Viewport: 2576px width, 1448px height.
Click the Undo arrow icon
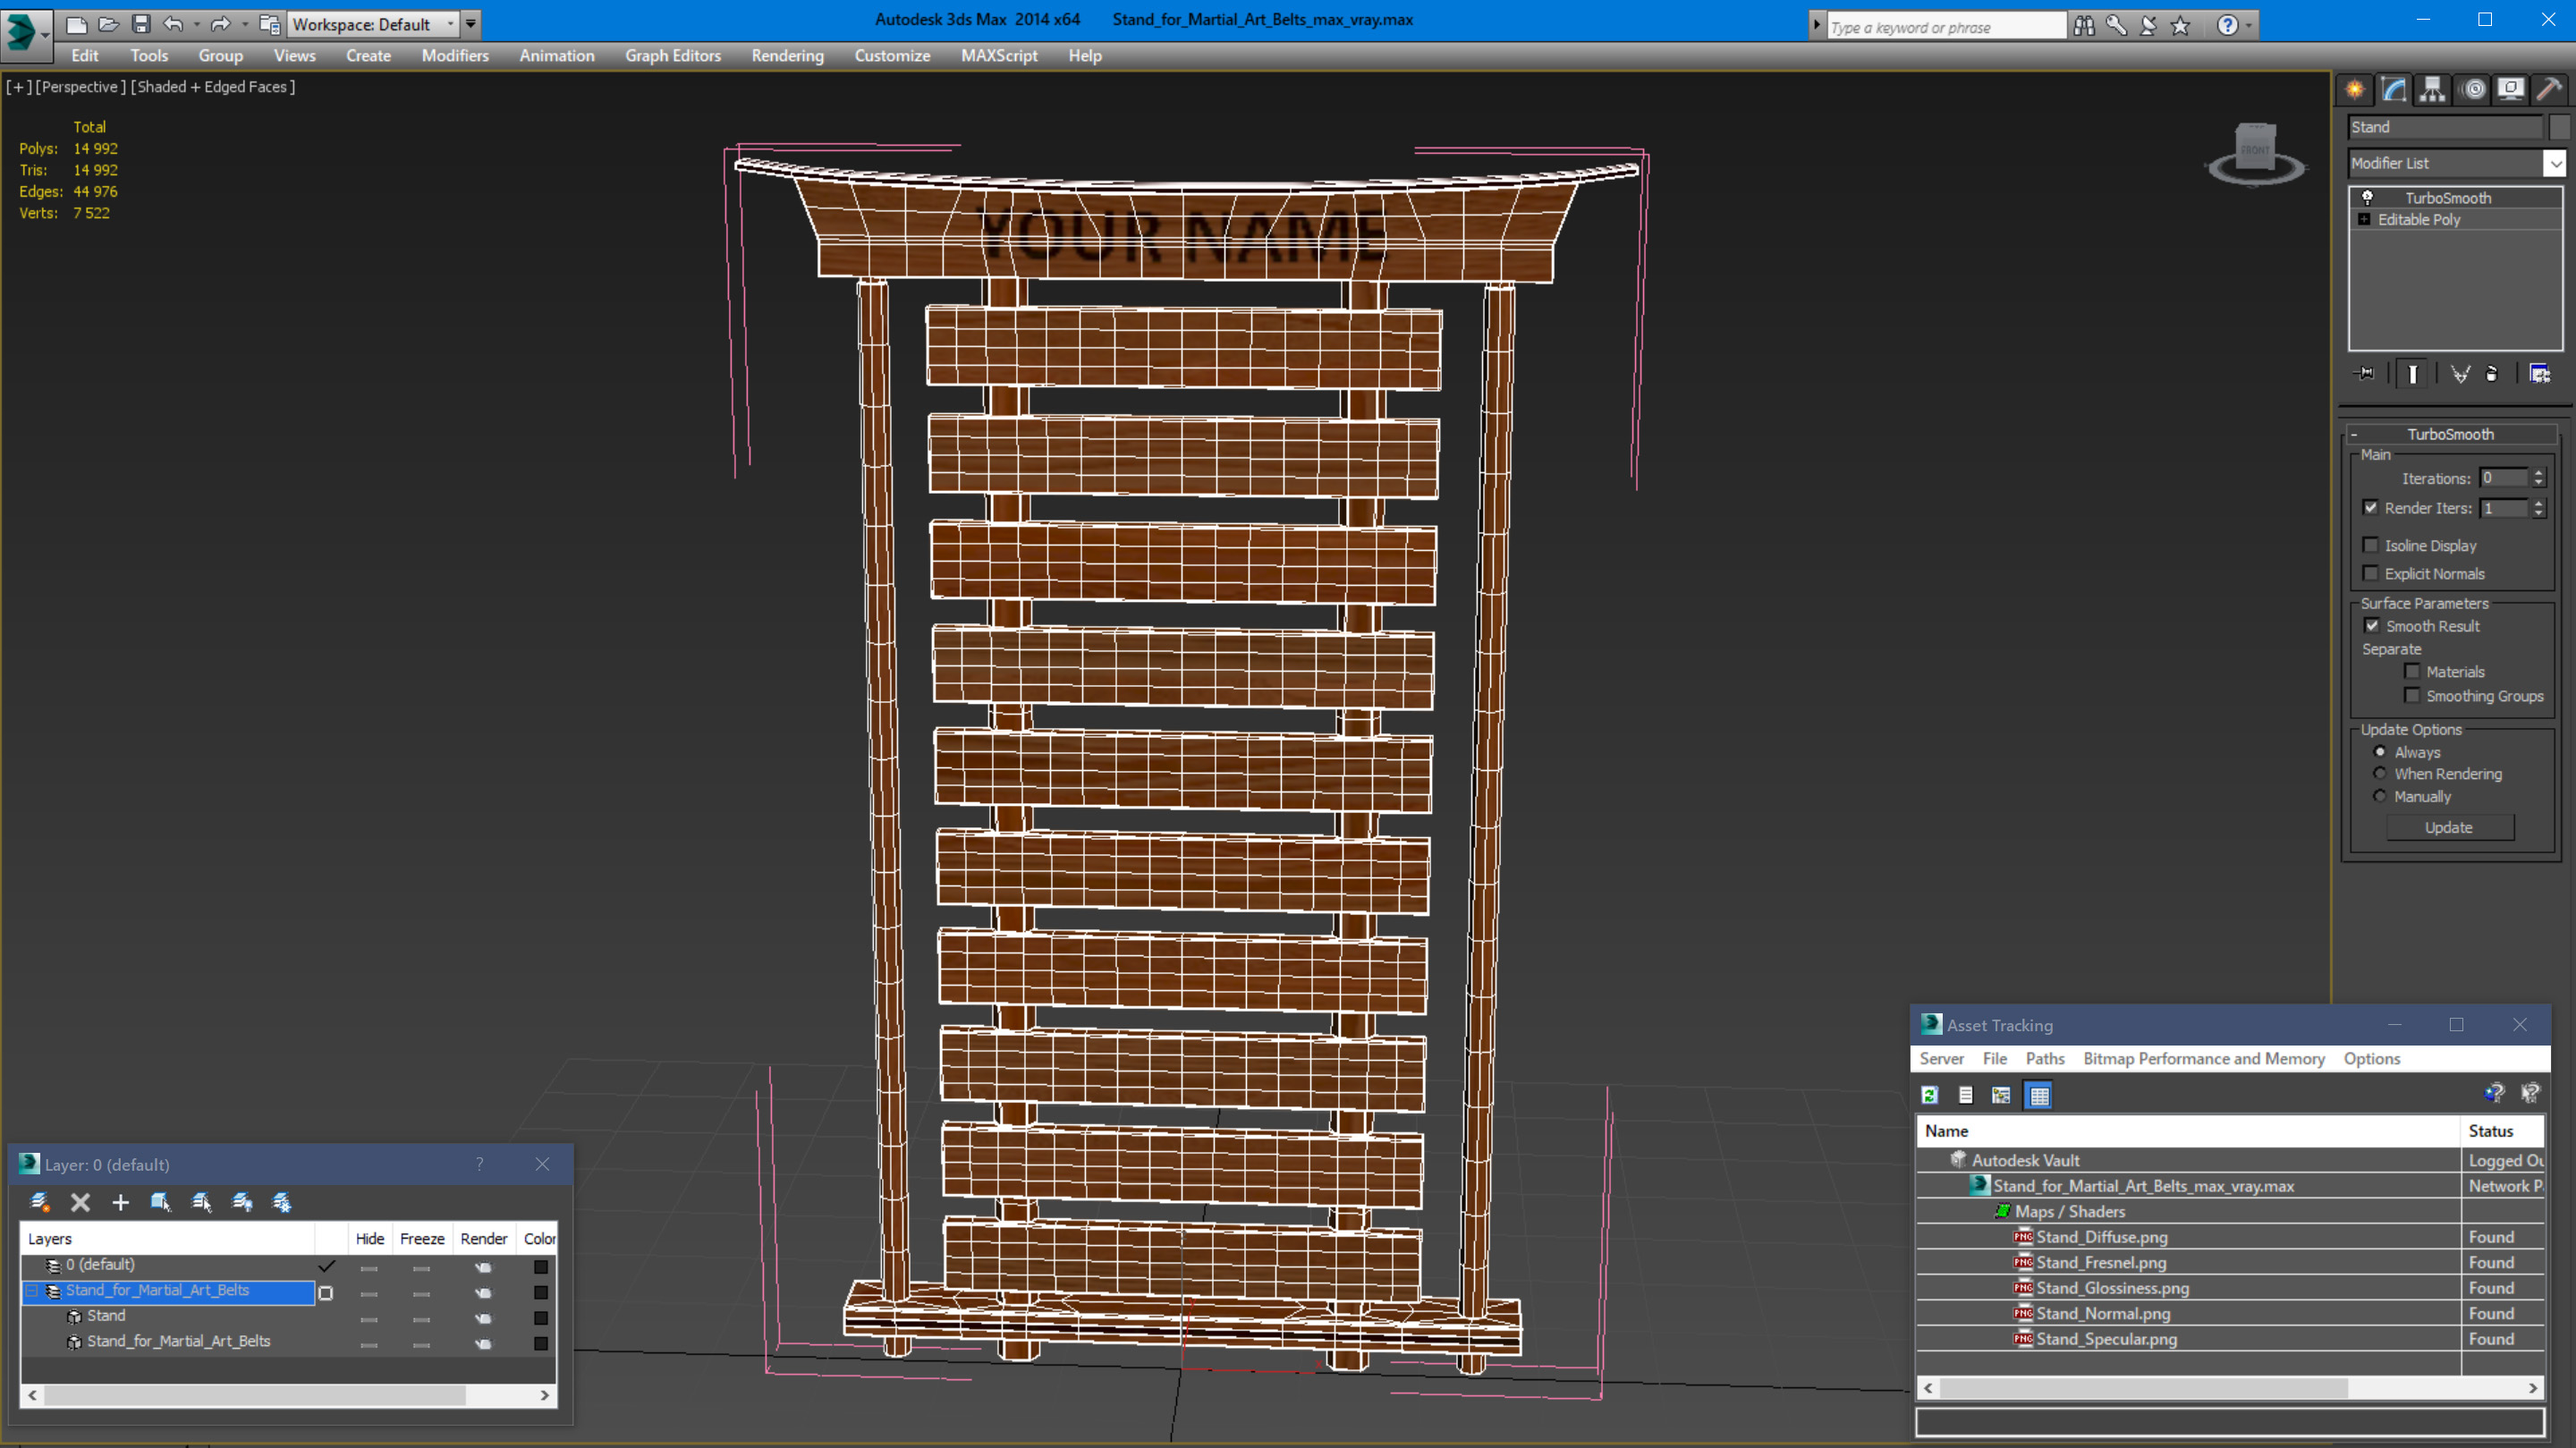173,24
